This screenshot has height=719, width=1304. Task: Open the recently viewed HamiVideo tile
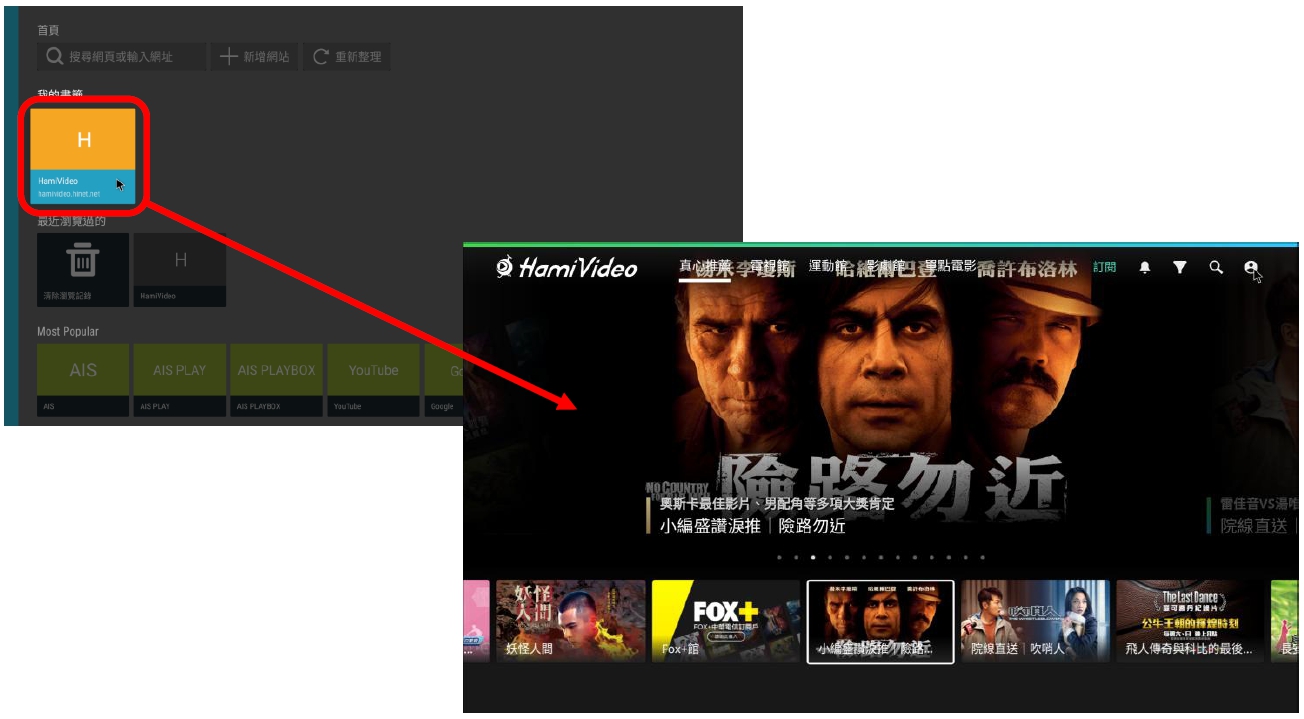(180, 270)
